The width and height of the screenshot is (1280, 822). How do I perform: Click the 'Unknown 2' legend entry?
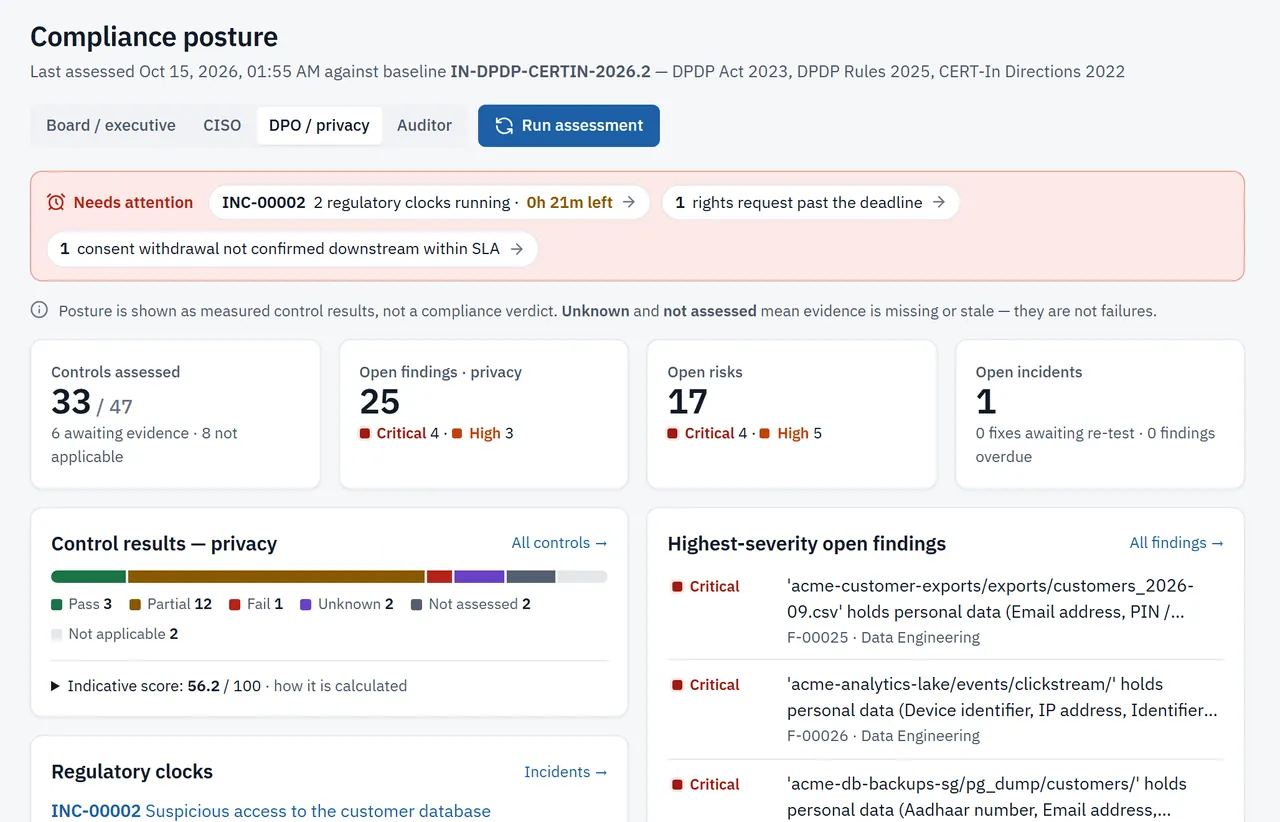pyautogui.click(x=347, y=604)
